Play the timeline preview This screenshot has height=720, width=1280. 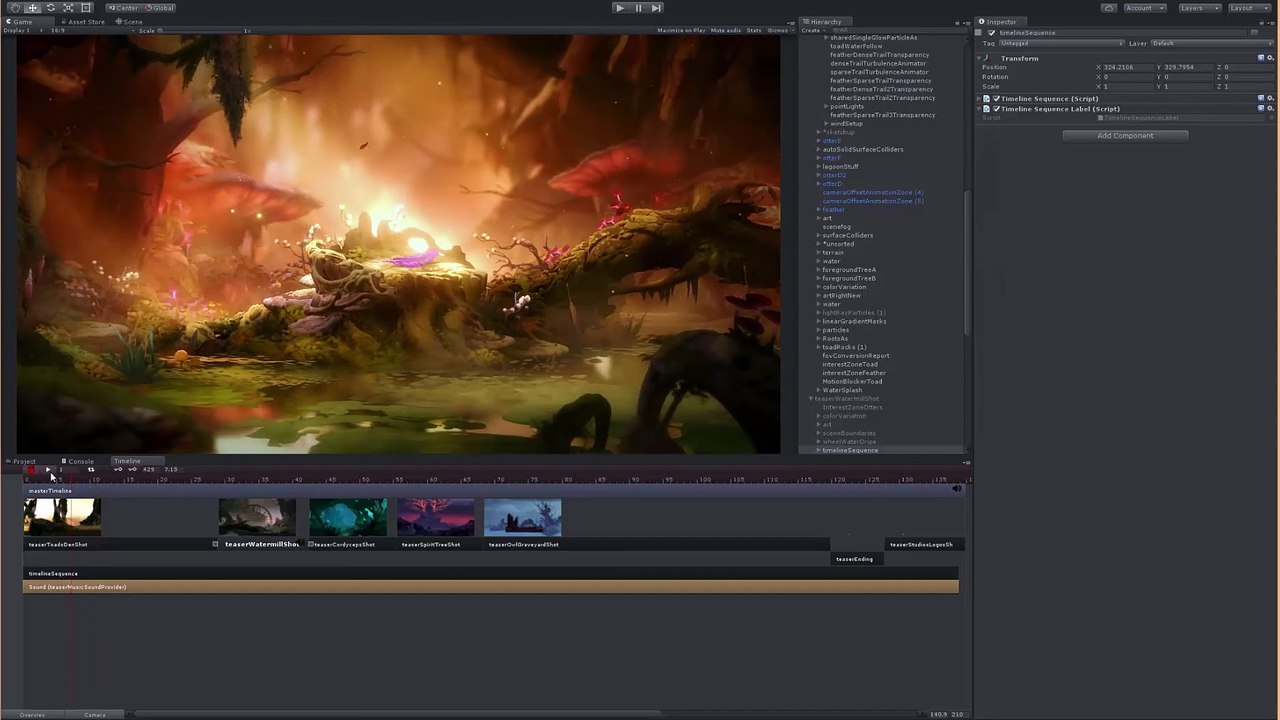pos(47,469)
